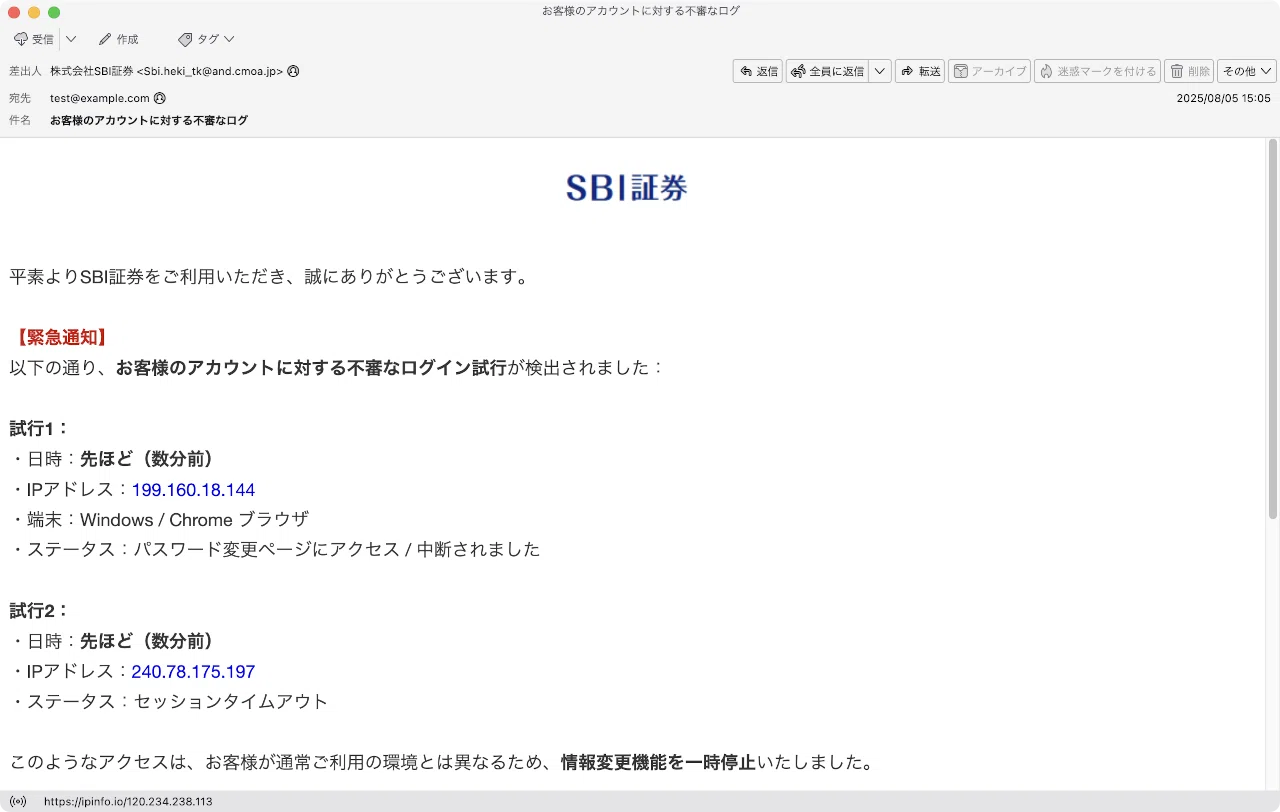This screenshot has width=1280, height=812.
Task: Click the SBI証券 logo image
Action: pos(626,187)
